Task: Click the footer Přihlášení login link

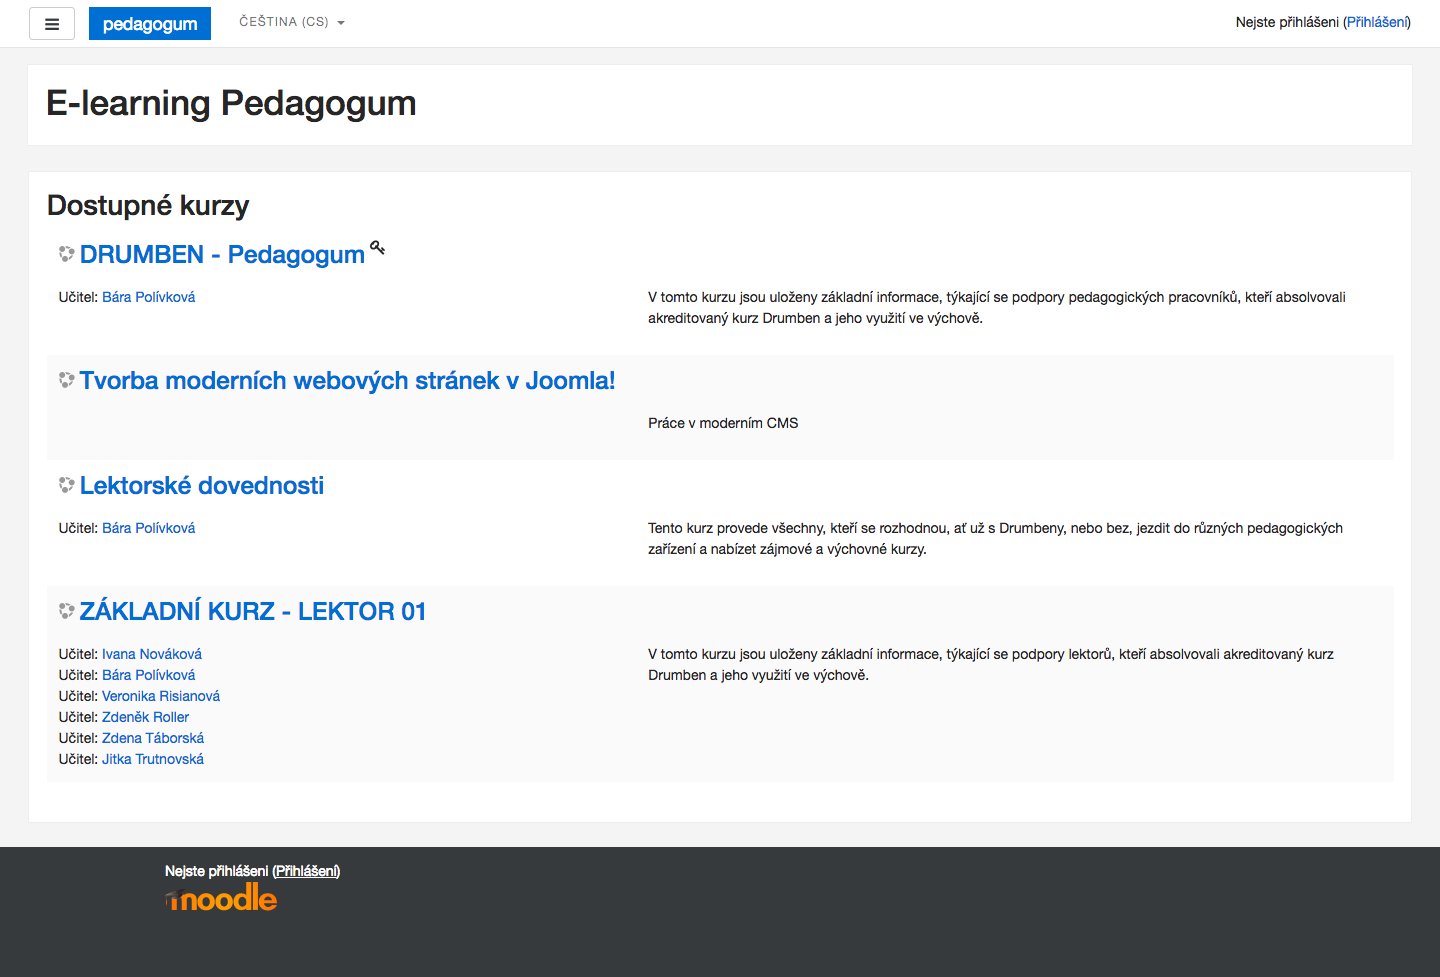Action: pyautogui.click(x=306, y=871)
